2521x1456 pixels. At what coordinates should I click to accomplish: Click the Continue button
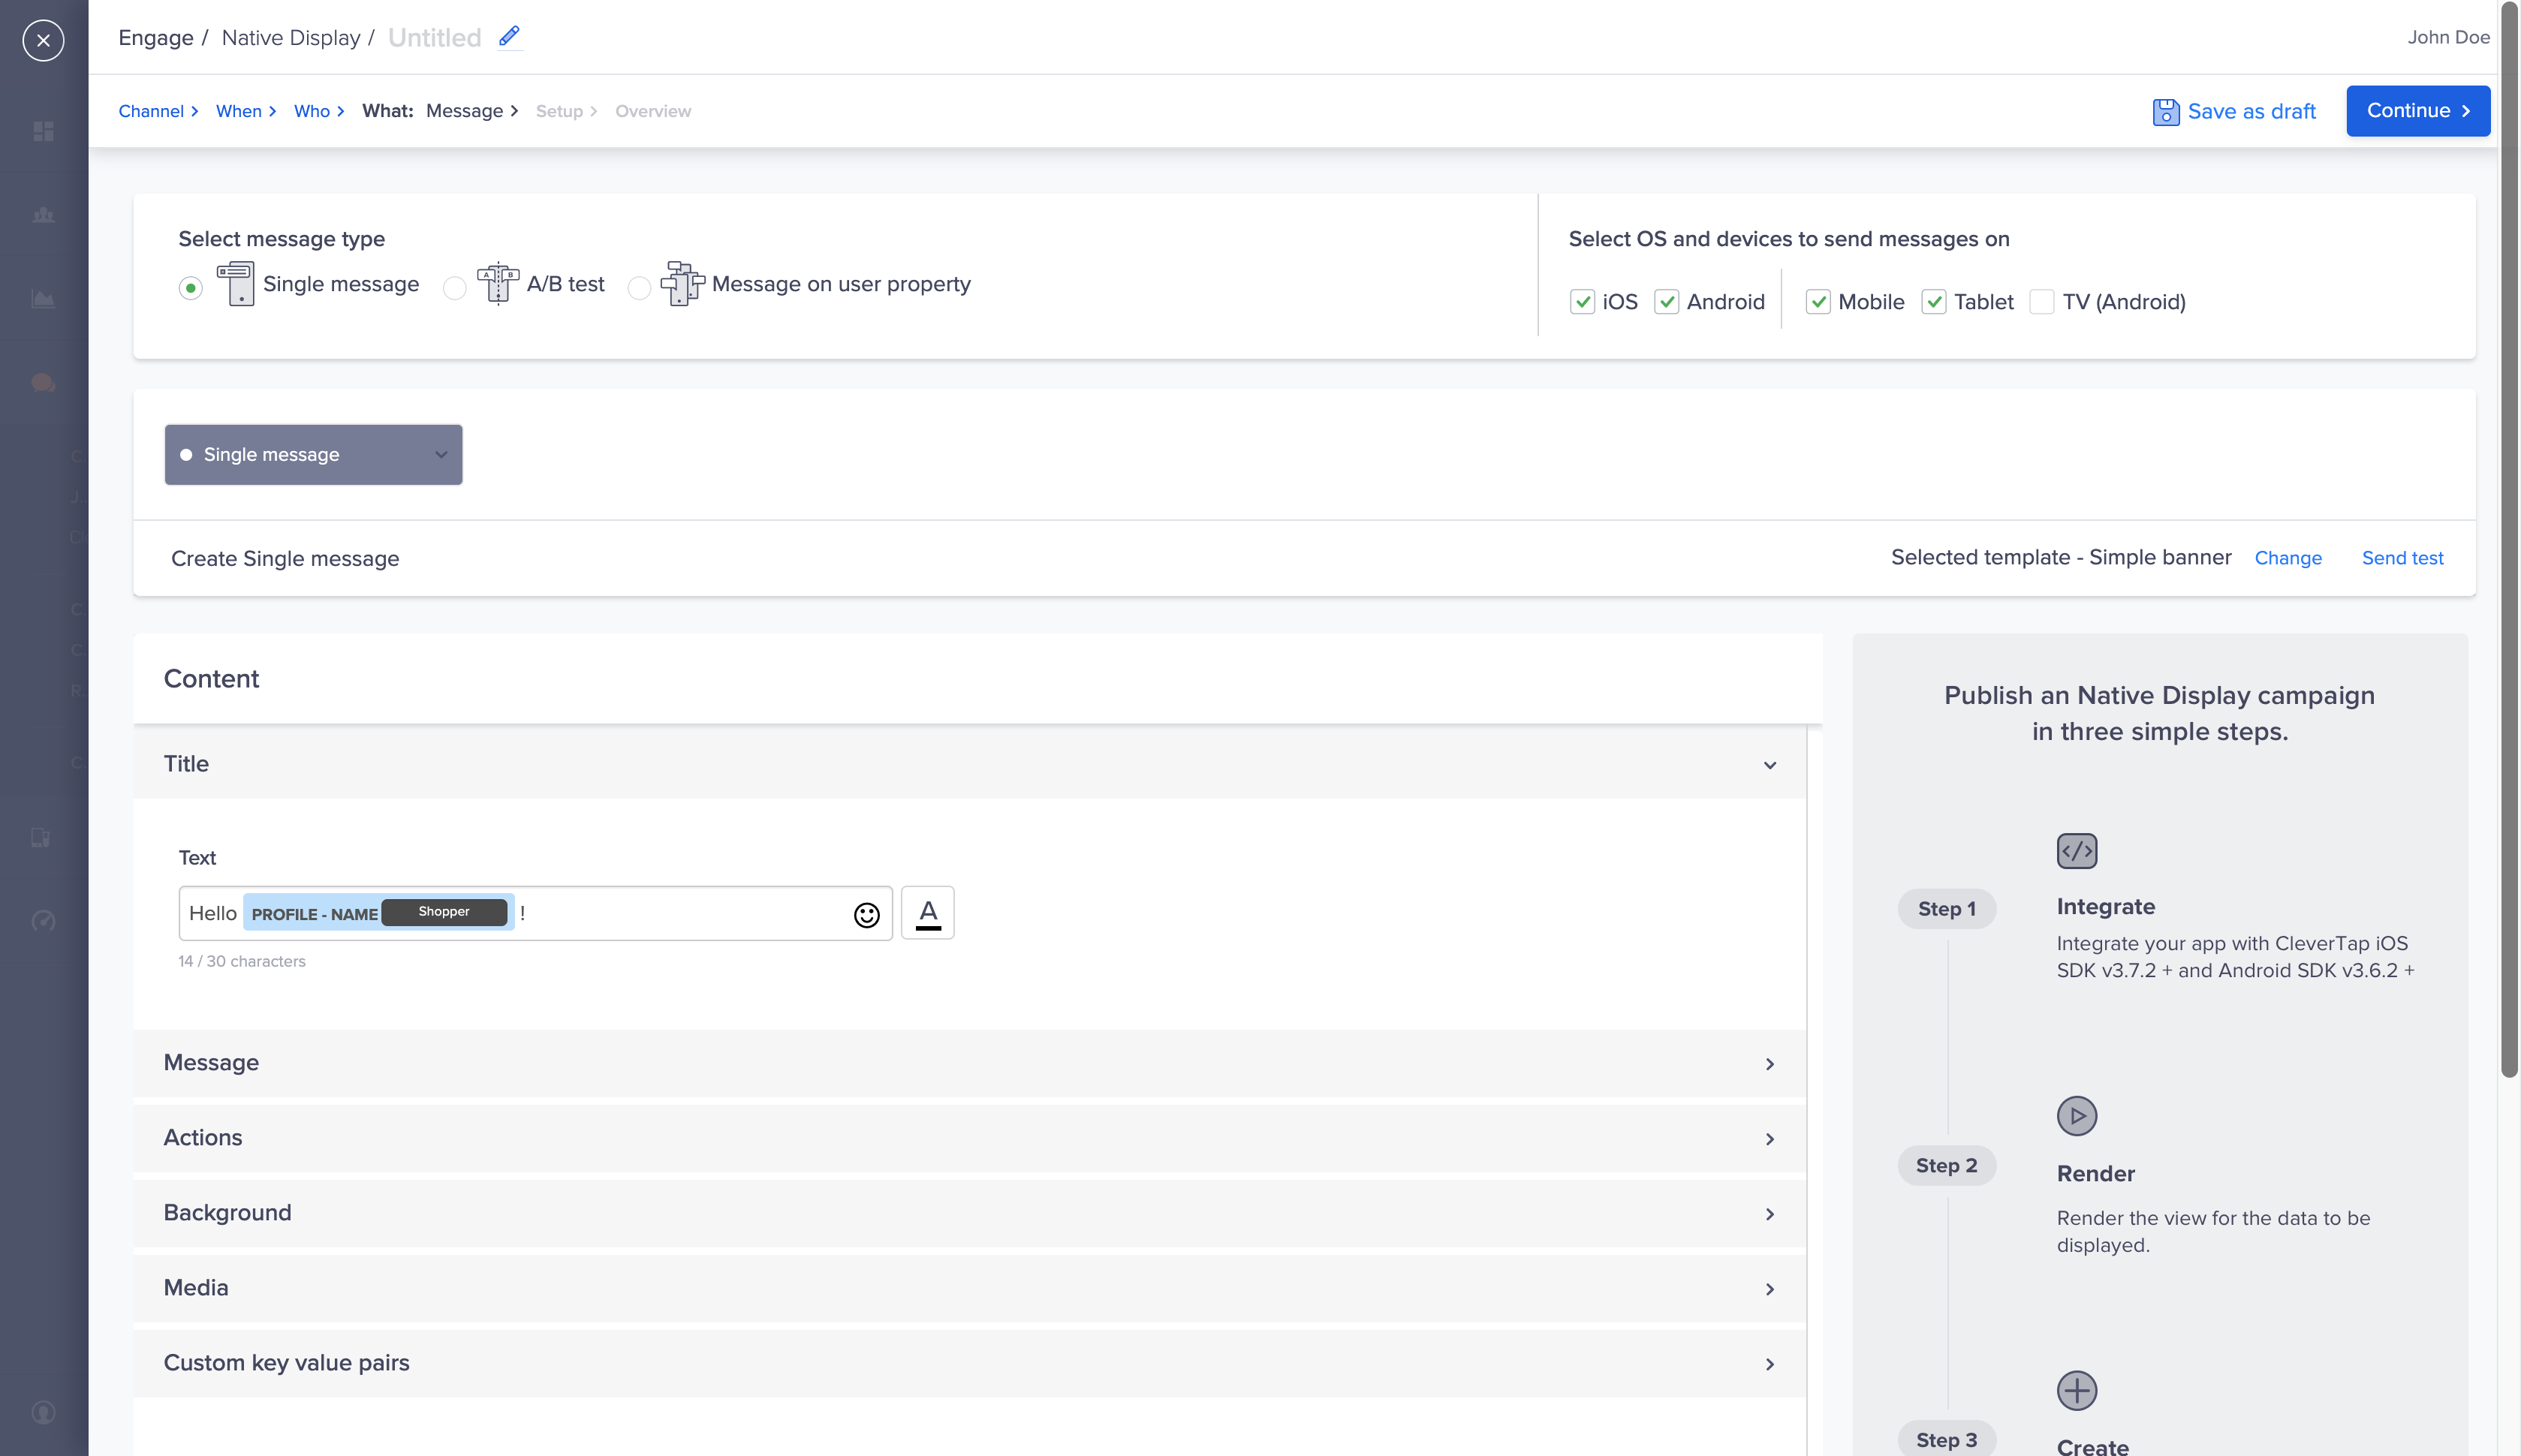coord(2417,111)
